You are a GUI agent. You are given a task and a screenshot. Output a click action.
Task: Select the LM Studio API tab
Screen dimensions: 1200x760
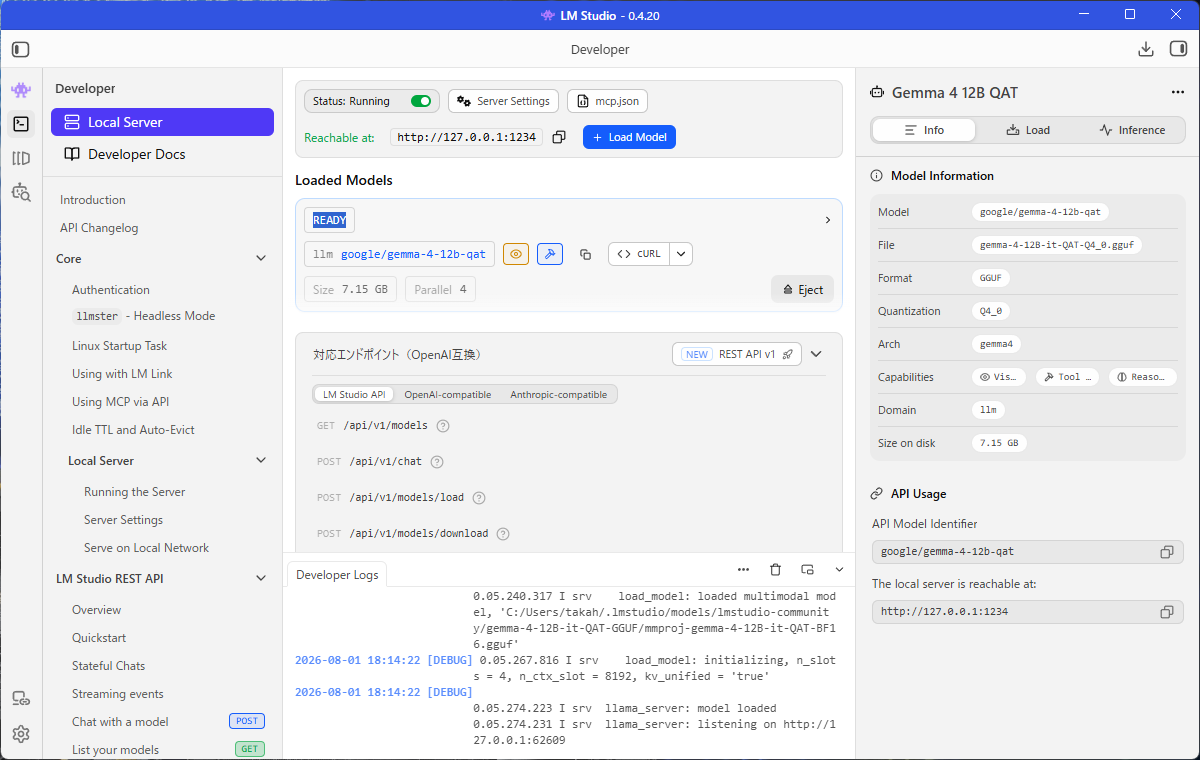click(354, 395)
